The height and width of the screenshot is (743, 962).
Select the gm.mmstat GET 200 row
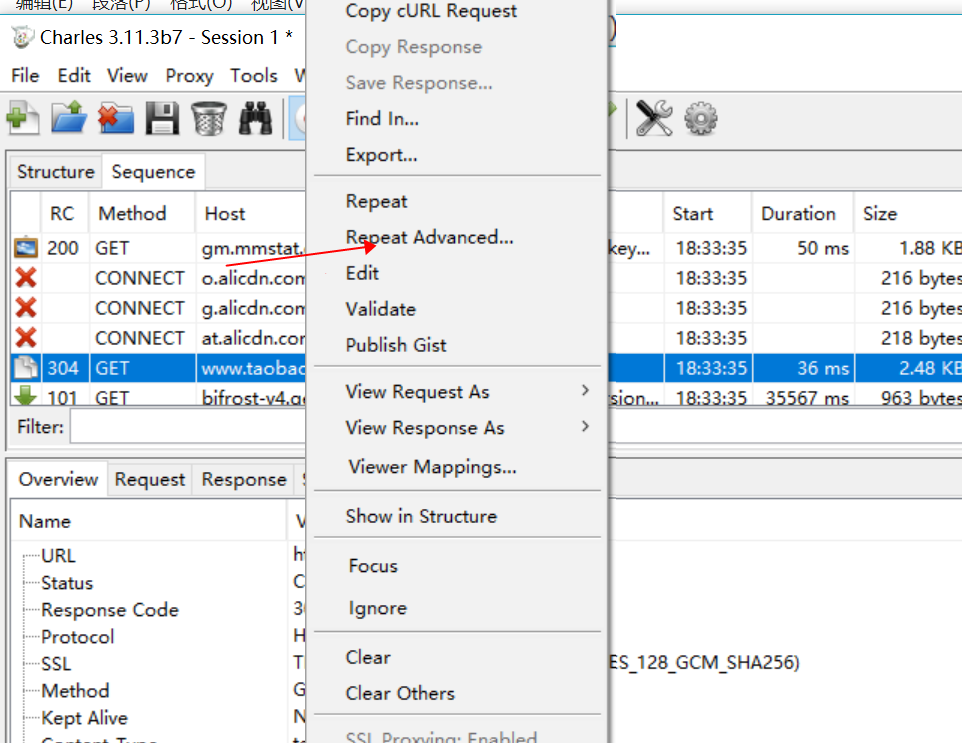pyautogui.click(x=158, y=248)
